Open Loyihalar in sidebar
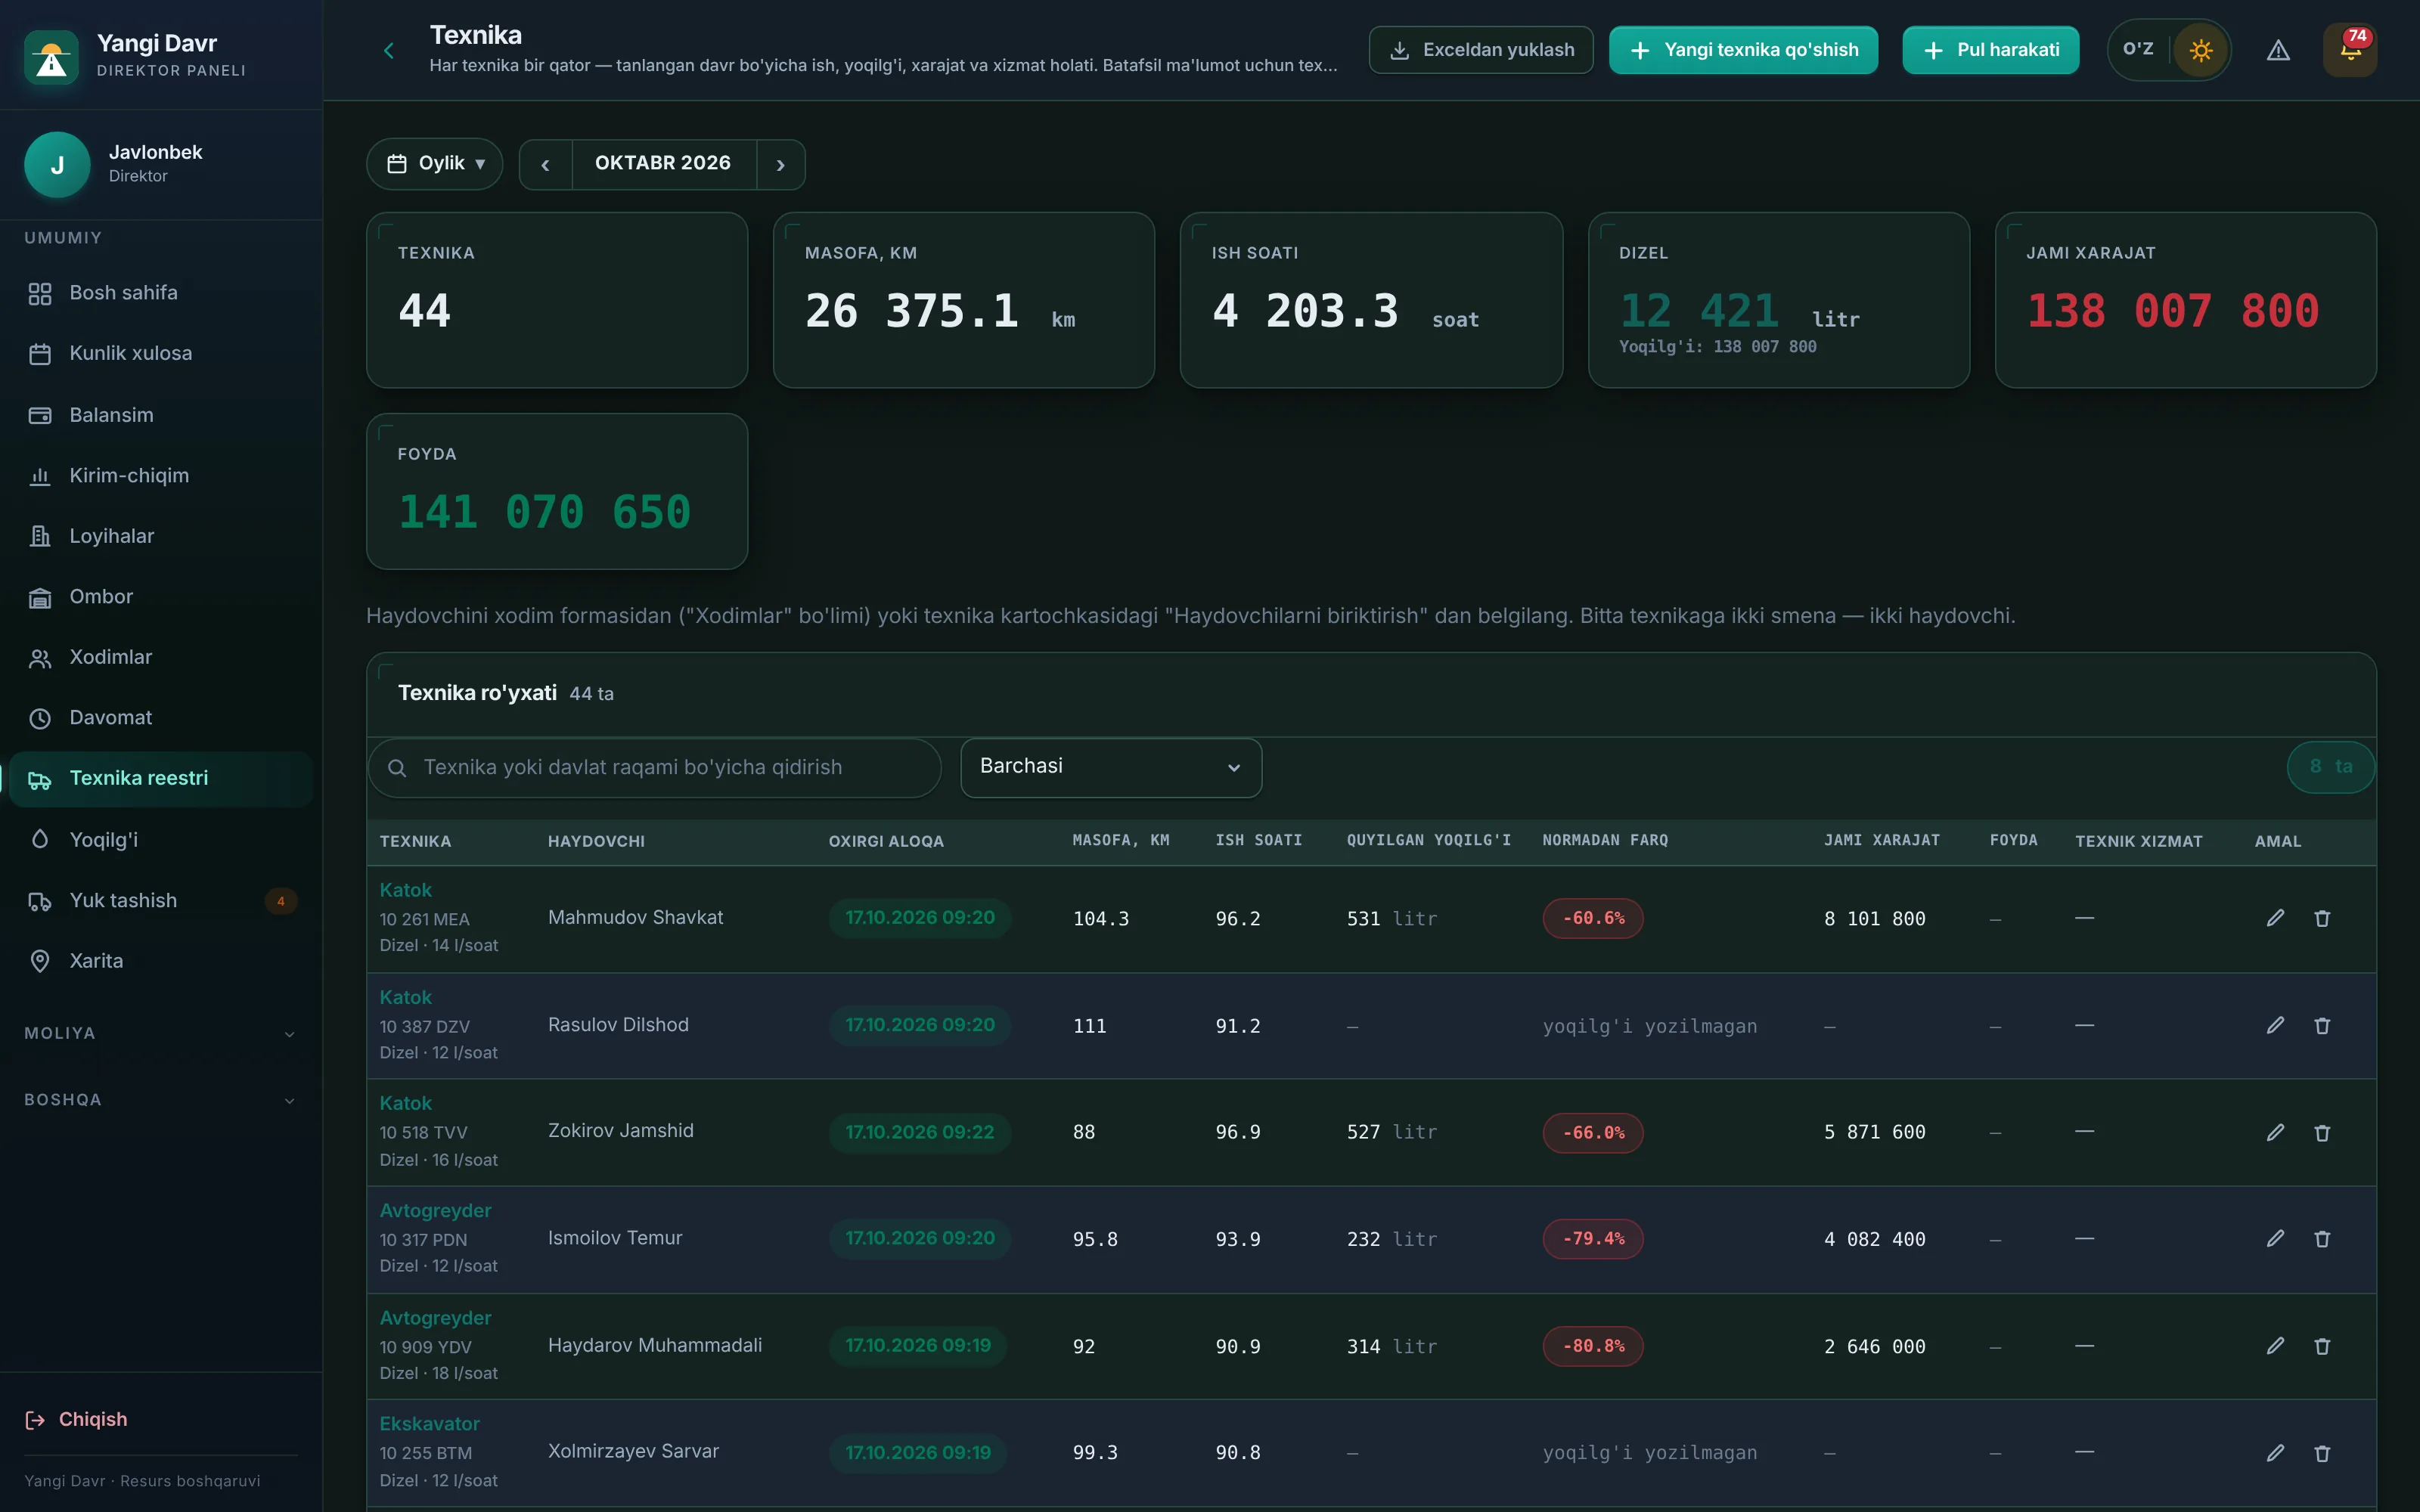The width and height of the screenshot is (2420, 1512). [161, 536]
